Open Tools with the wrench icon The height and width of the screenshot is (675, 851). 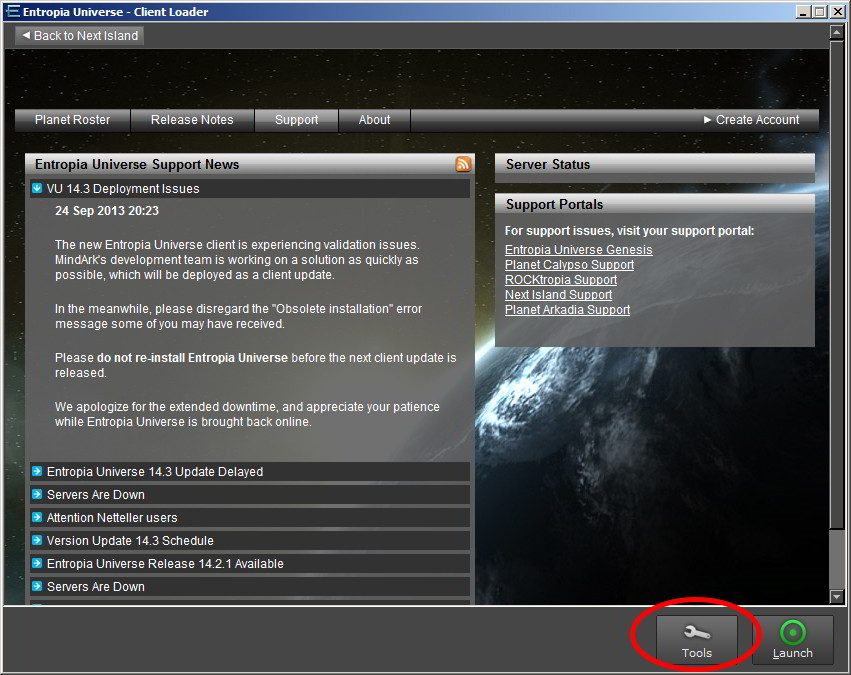pos(696,640)
